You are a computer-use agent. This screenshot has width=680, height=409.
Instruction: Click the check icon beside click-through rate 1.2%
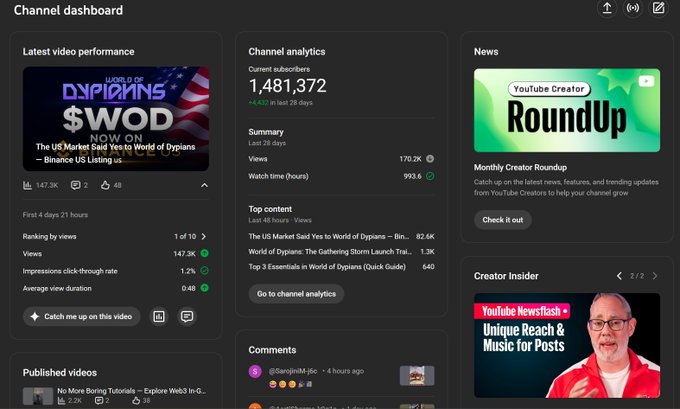[x=204, y=271]
